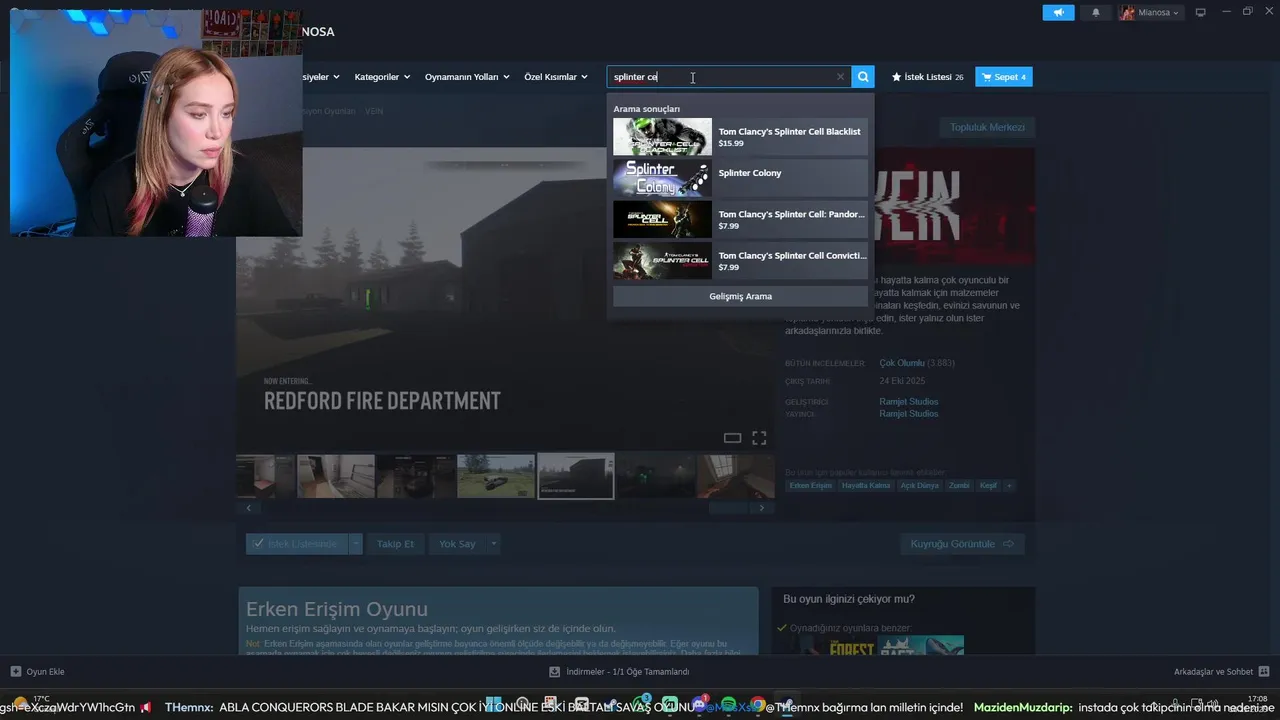Select the Erken Erişim tag
Screen dimensions: 1280x720
tap(810, 486)
